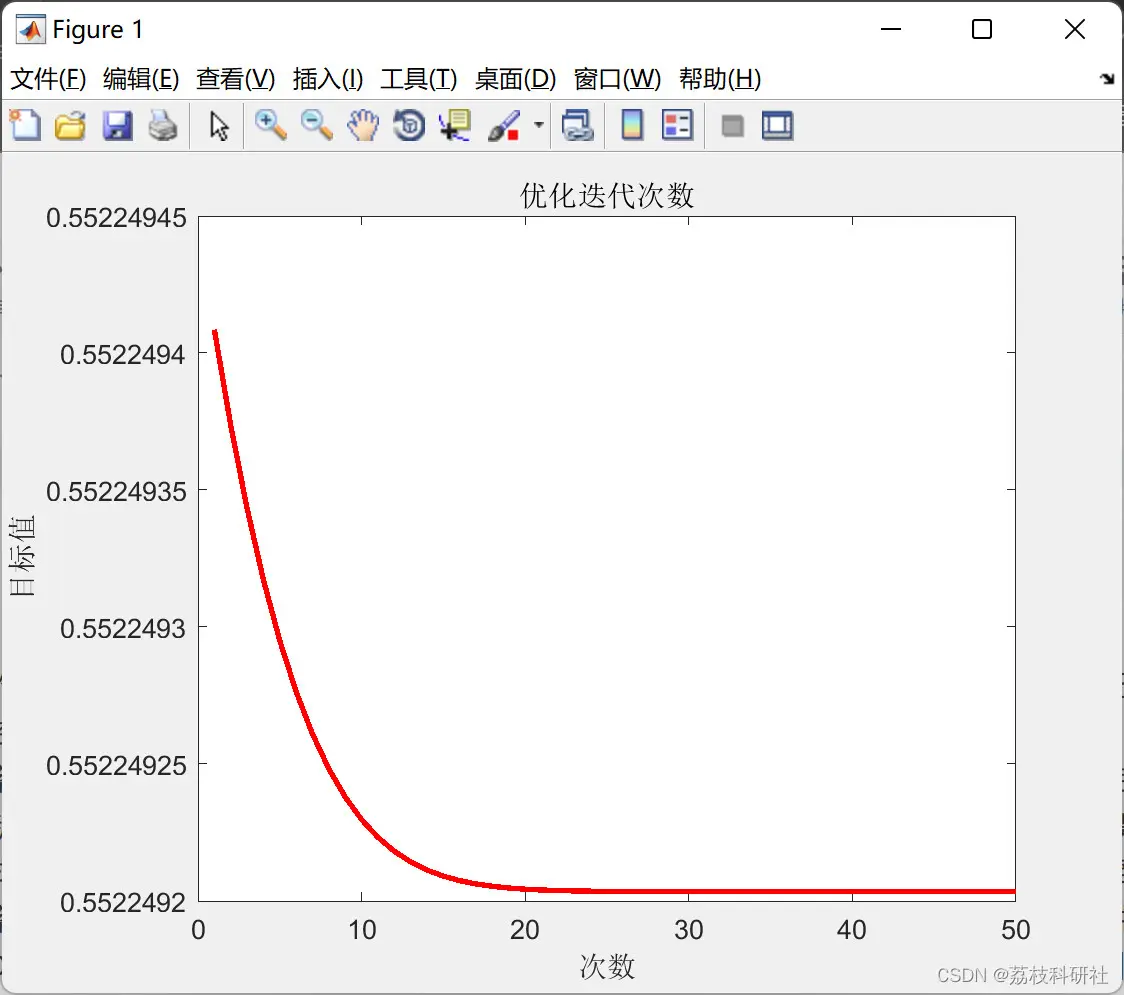Click the y-tick label 0.55224925
This screenshot has width=1124, height=995.
tap(116, 766)
